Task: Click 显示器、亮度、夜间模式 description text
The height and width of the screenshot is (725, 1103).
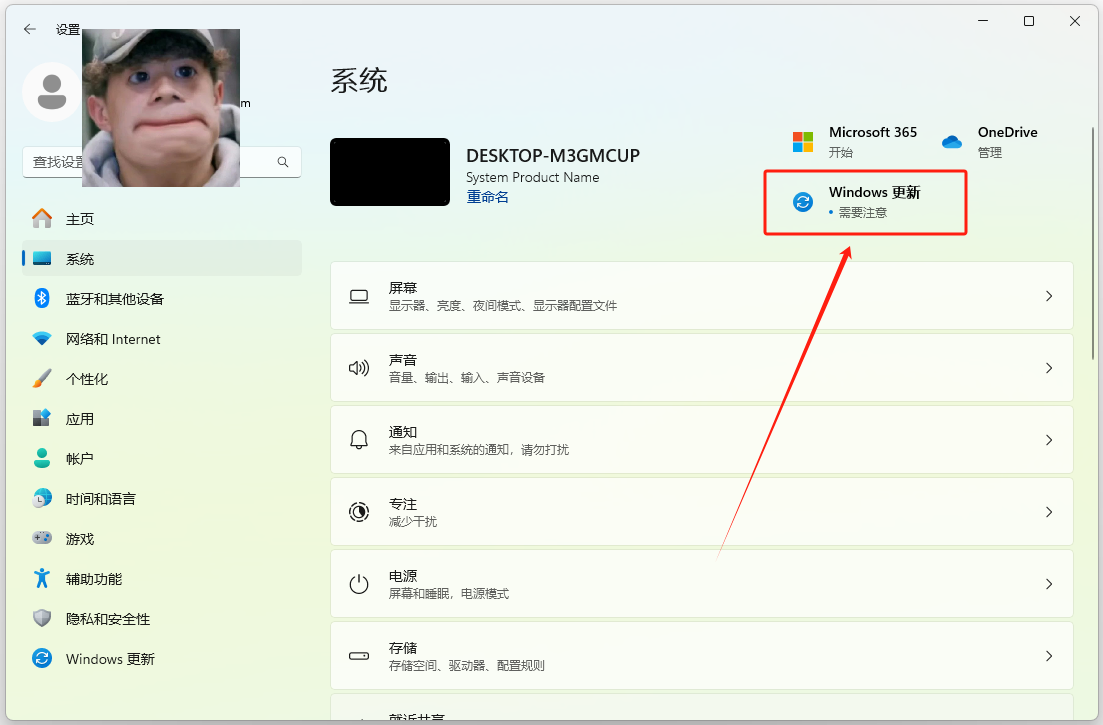Action: click(503, 306)
